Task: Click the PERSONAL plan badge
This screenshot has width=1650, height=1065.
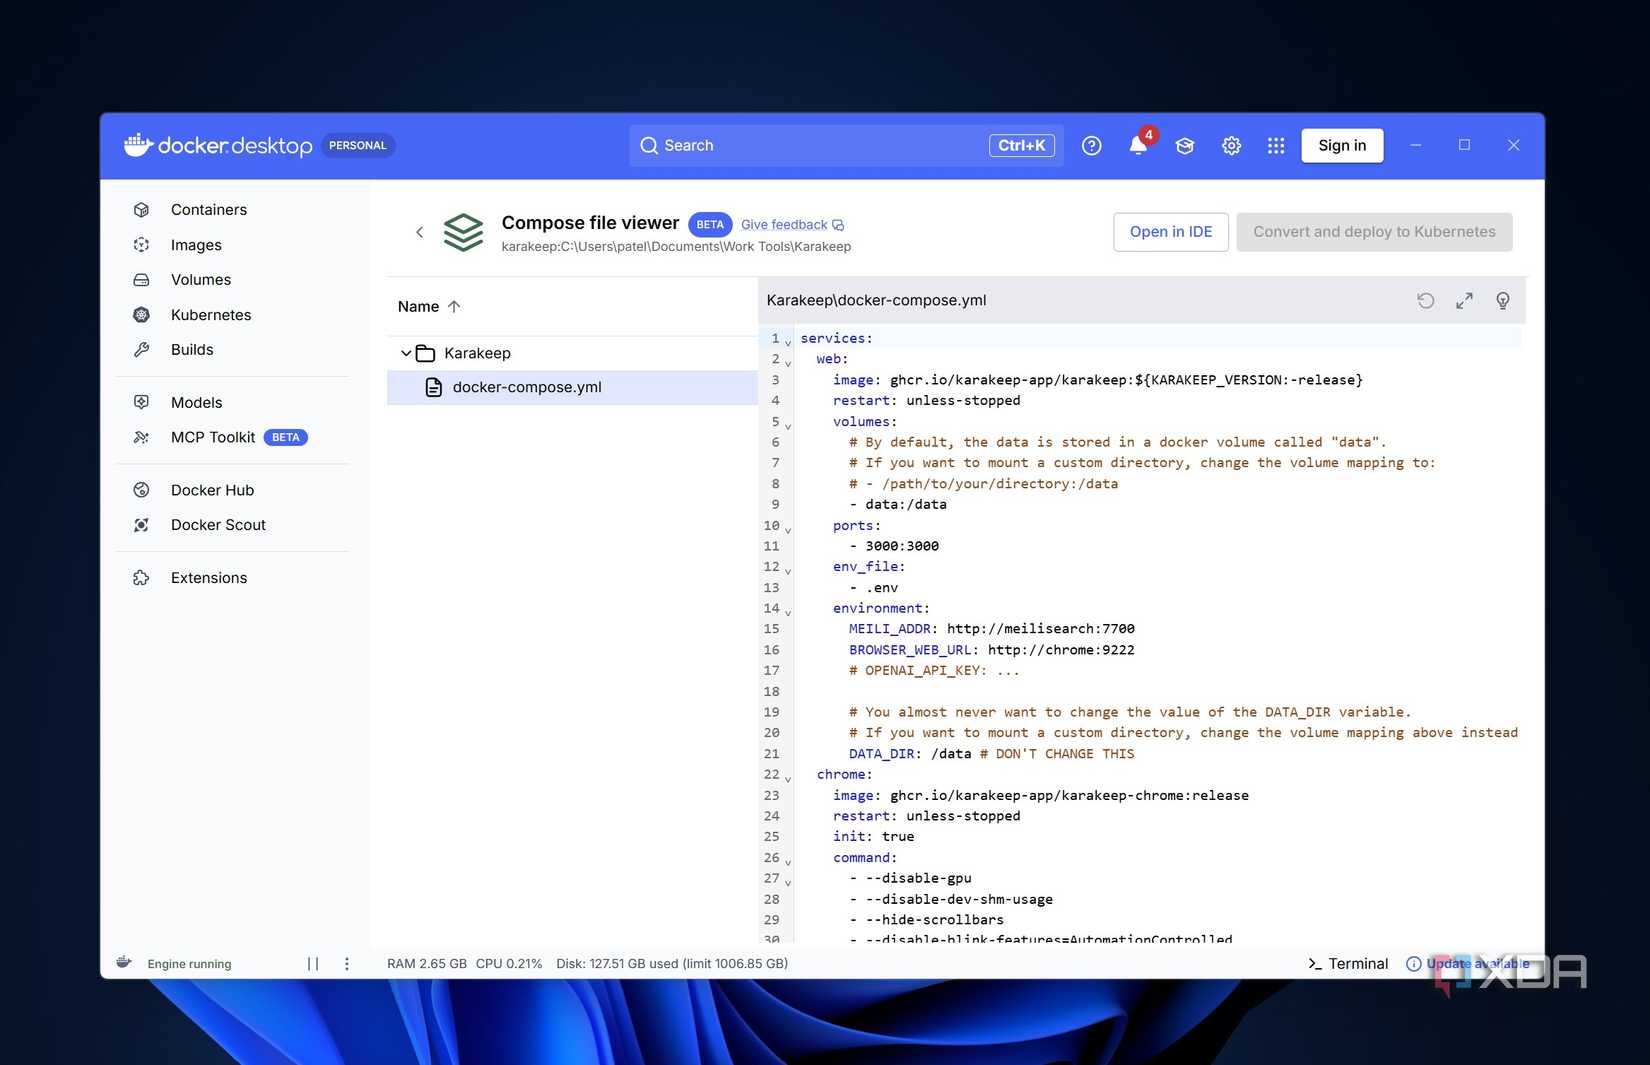Action: (358, 146)
